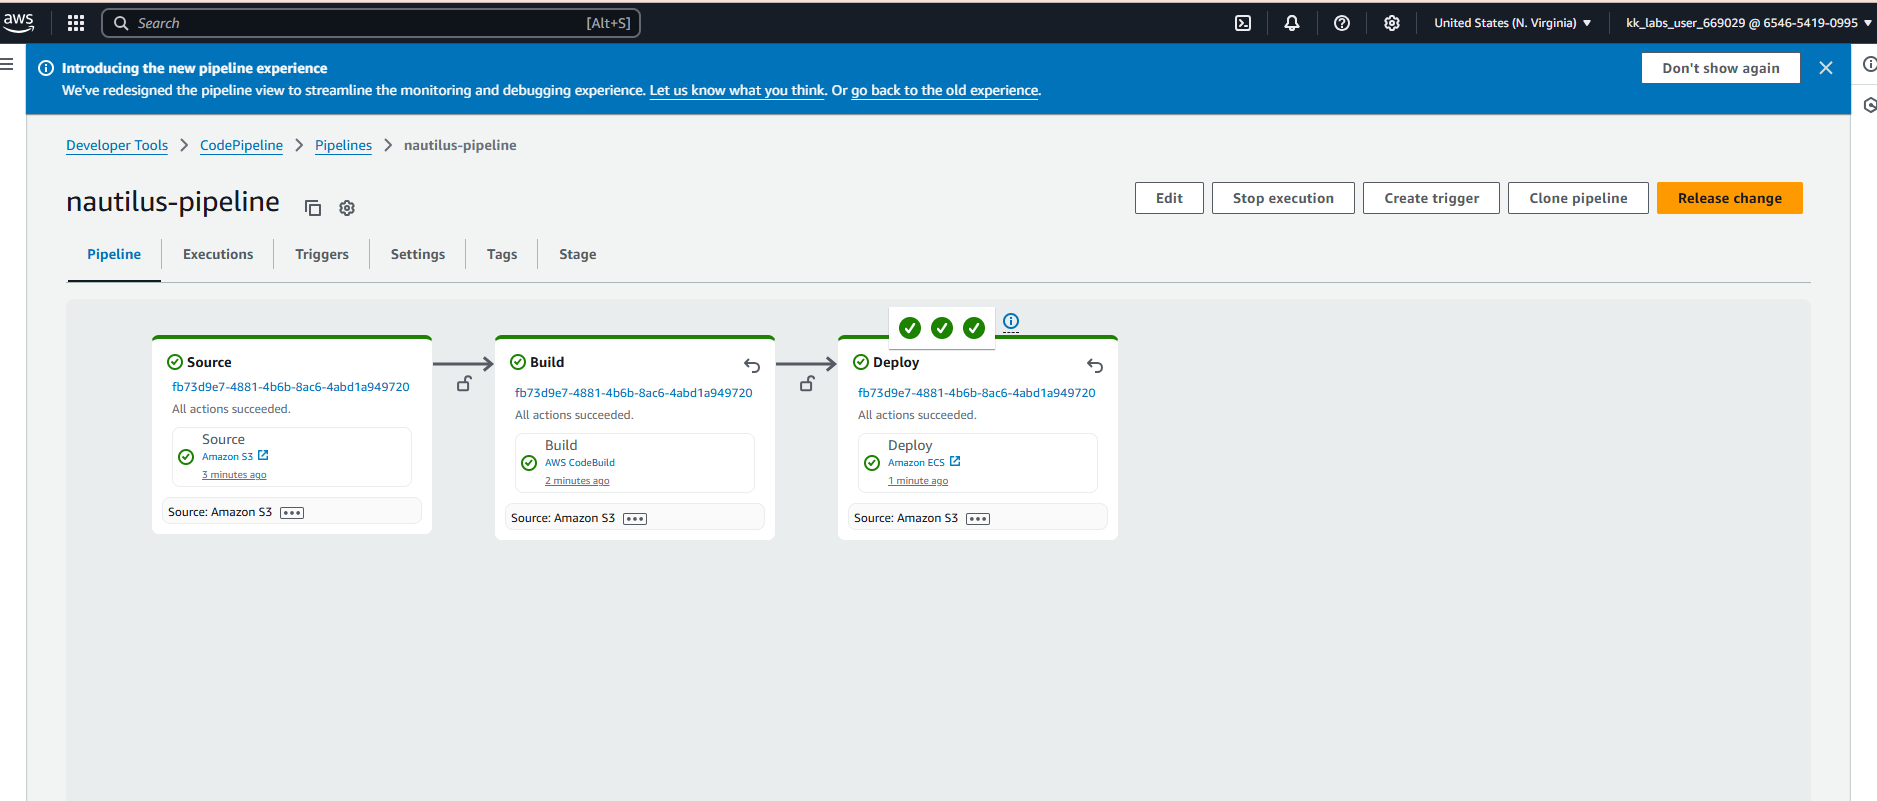Expand the left navigation hamburger menu
This screenshot has width=1877, height=801.
point(7,64)
